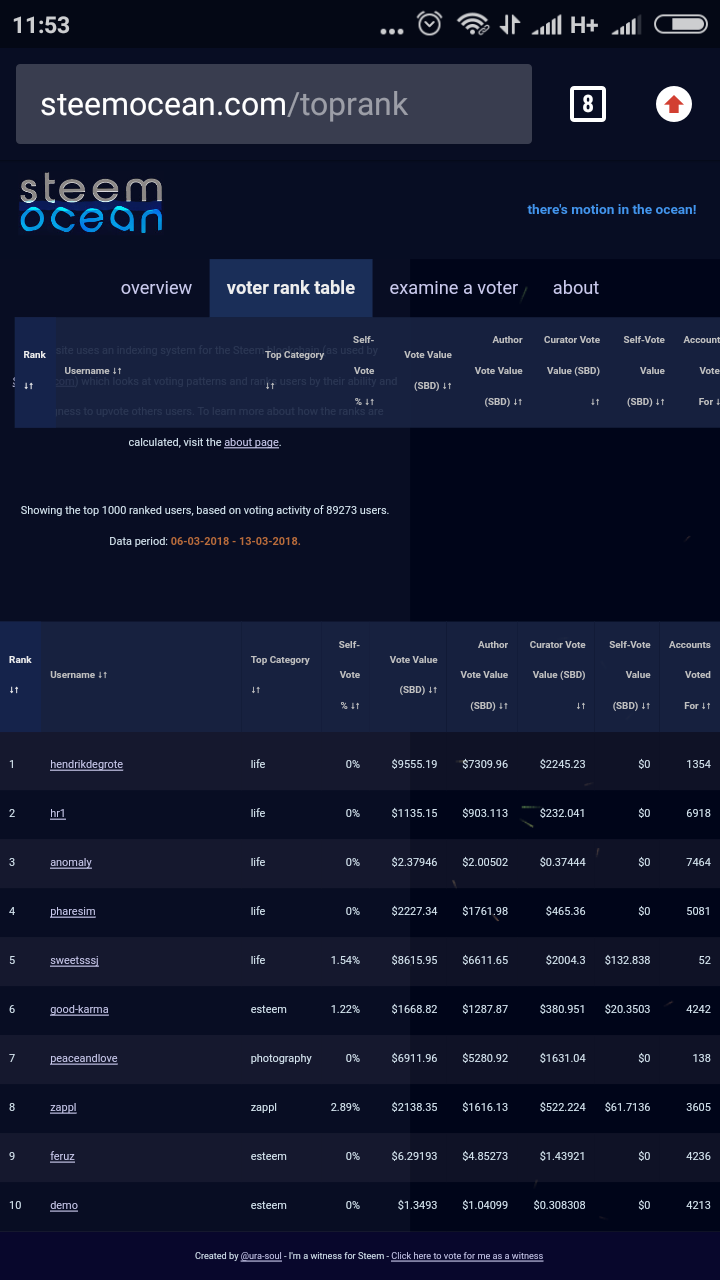Open user pharesim link
The image size is (720, 1280).
(73, 911)
